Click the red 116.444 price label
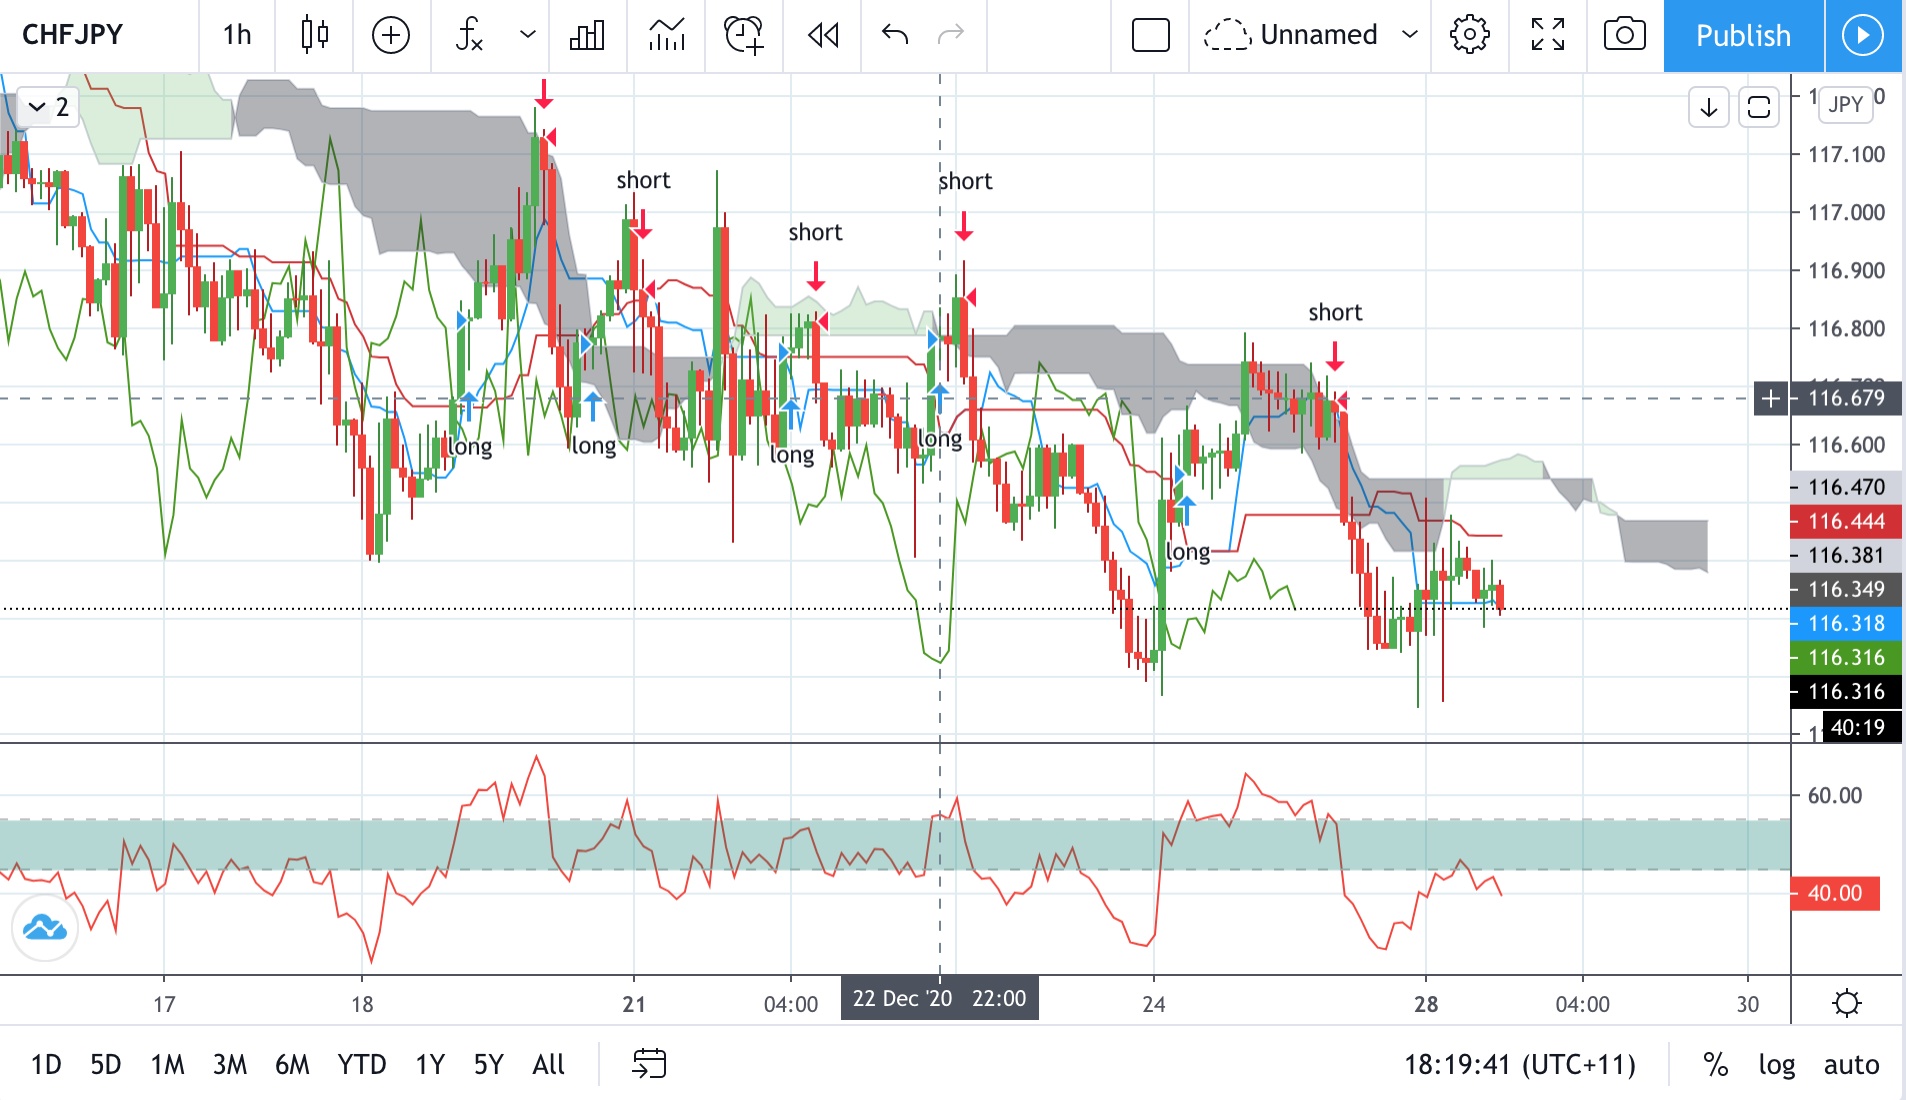 tap(1846, 521)
